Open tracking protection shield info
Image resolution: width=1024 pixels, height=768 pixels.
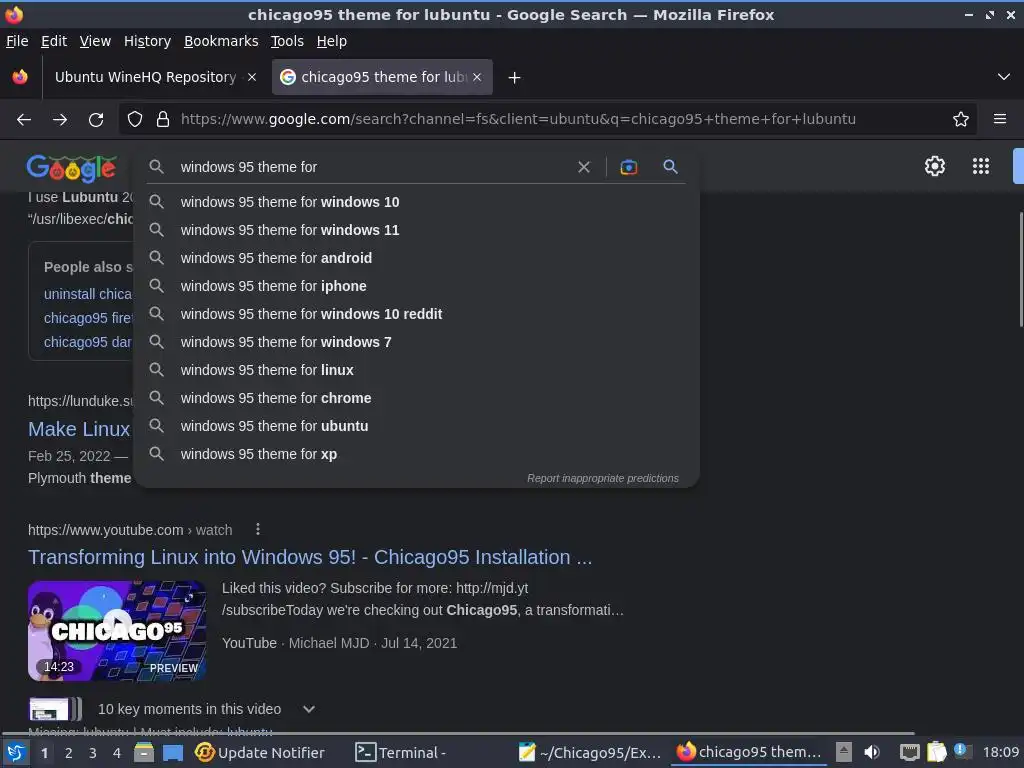coord(135,120)
